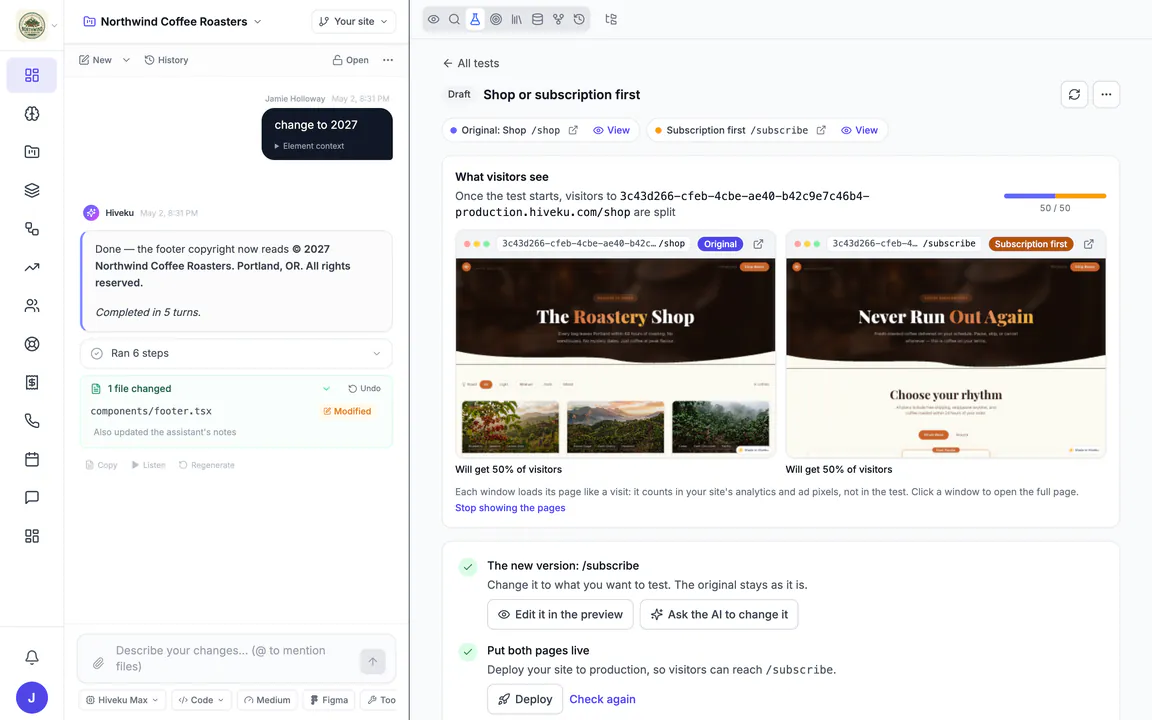Click the 50 / 50 split bar
The image size is (1152, 720).
pyautogui.click(x=1055, y=196)
